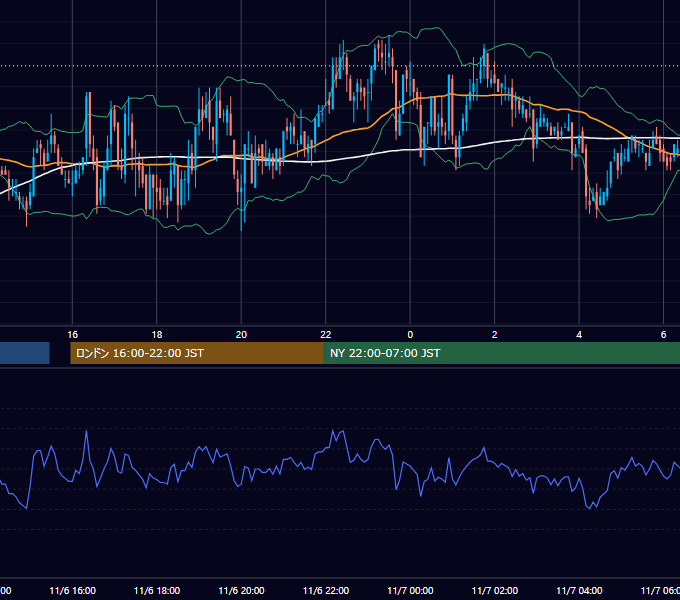Click the hour label 18 on the chart axis
Viewport: 680px width, 600px height.
157,335
